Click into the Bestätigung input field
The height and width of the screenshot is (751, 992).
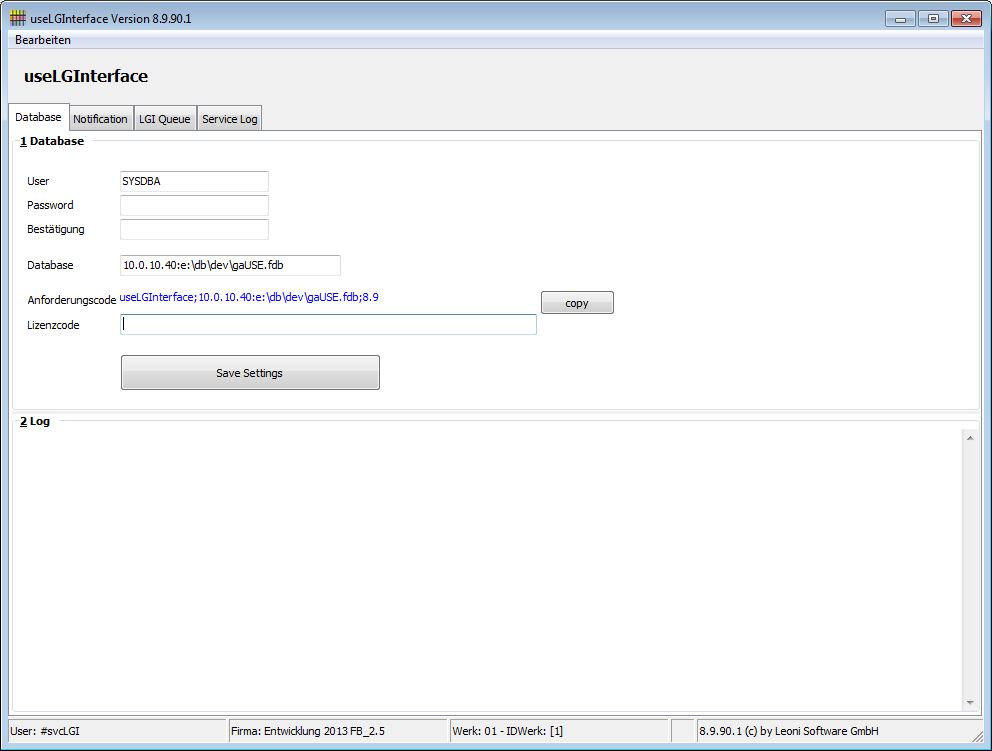coord(194,229)
